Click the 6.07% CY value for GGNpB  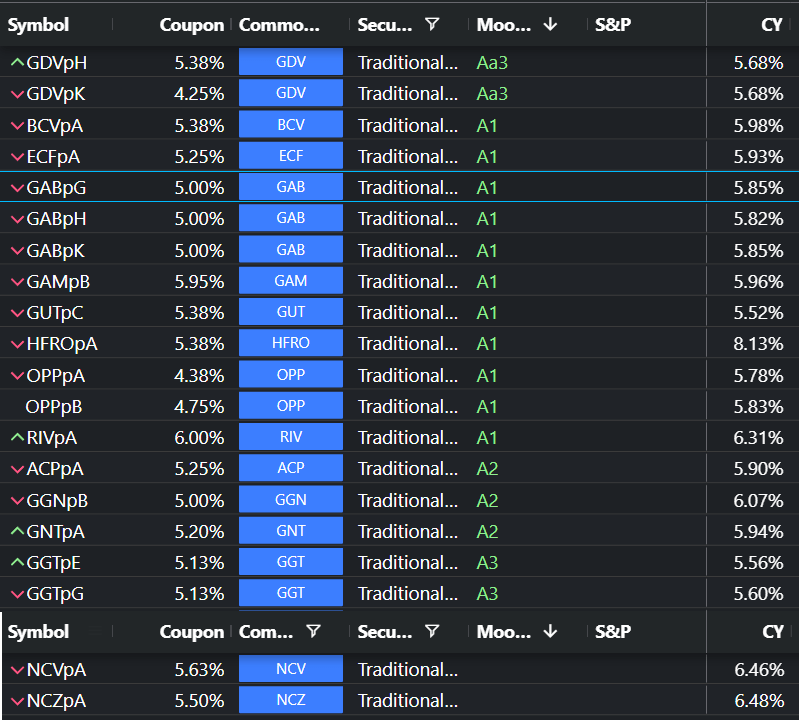[x=758, y=501]
